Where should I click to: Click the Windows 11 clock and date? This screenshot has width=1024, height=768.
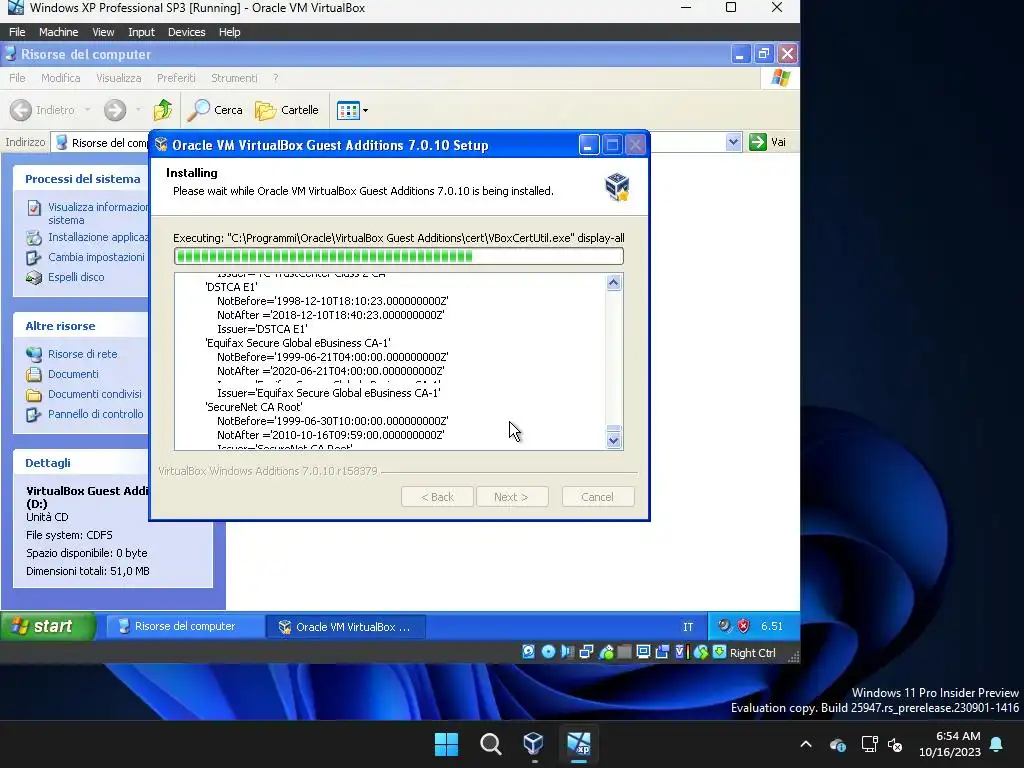point(950,744)
